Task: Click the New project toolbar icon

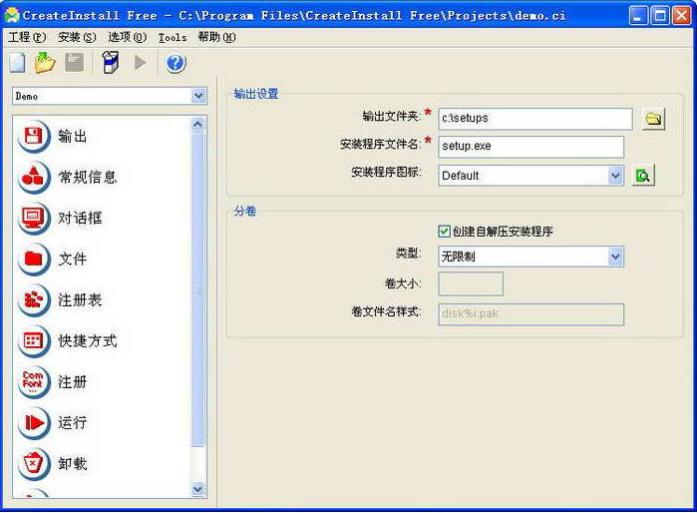Action: 17,63
